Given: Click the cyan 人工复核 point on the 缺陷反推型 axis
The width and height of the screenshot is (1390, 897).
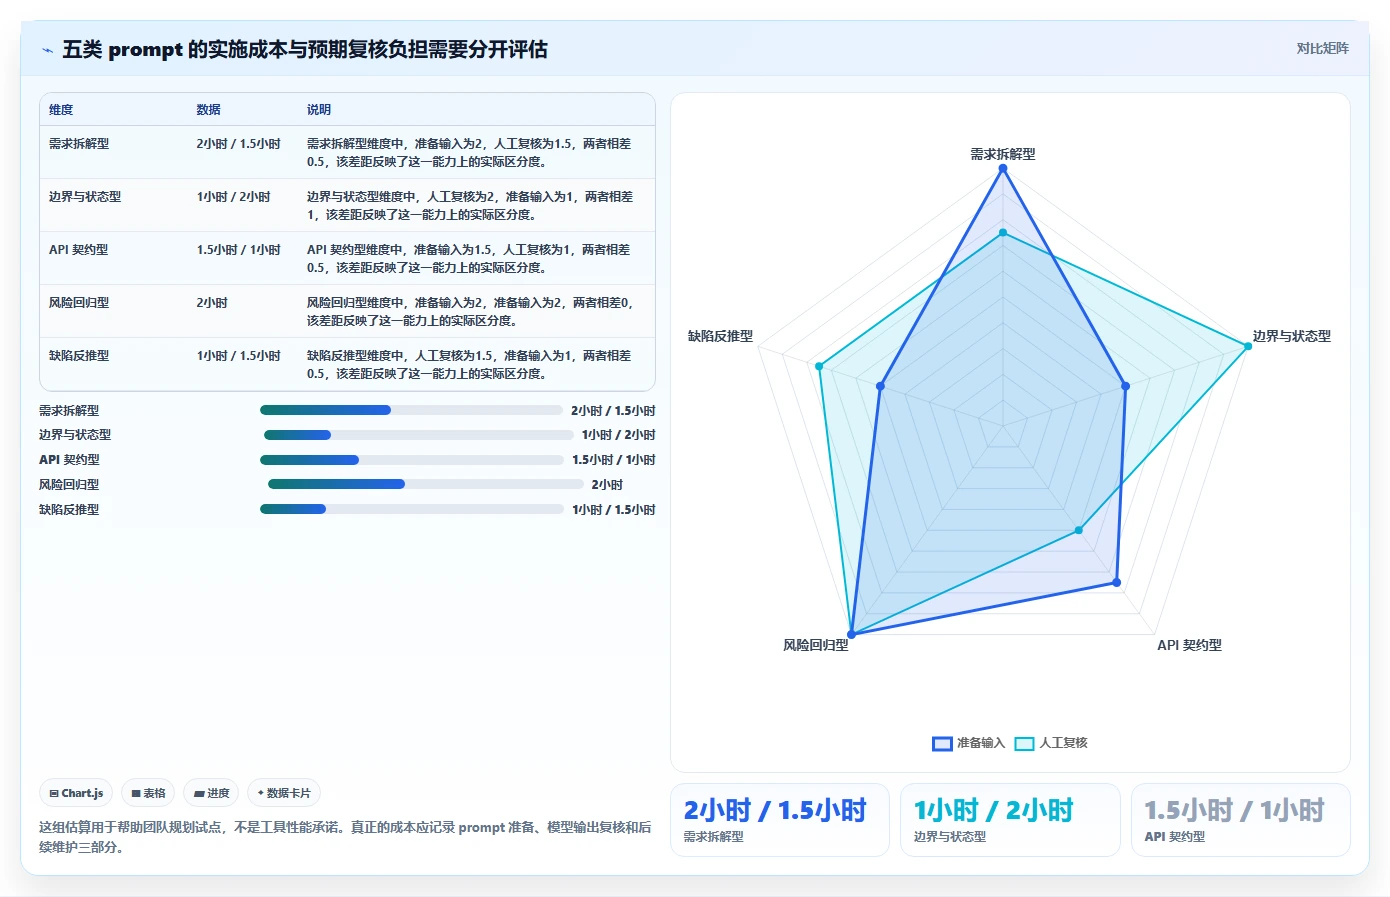Looking at the screenshot, I should click(819, 366).
